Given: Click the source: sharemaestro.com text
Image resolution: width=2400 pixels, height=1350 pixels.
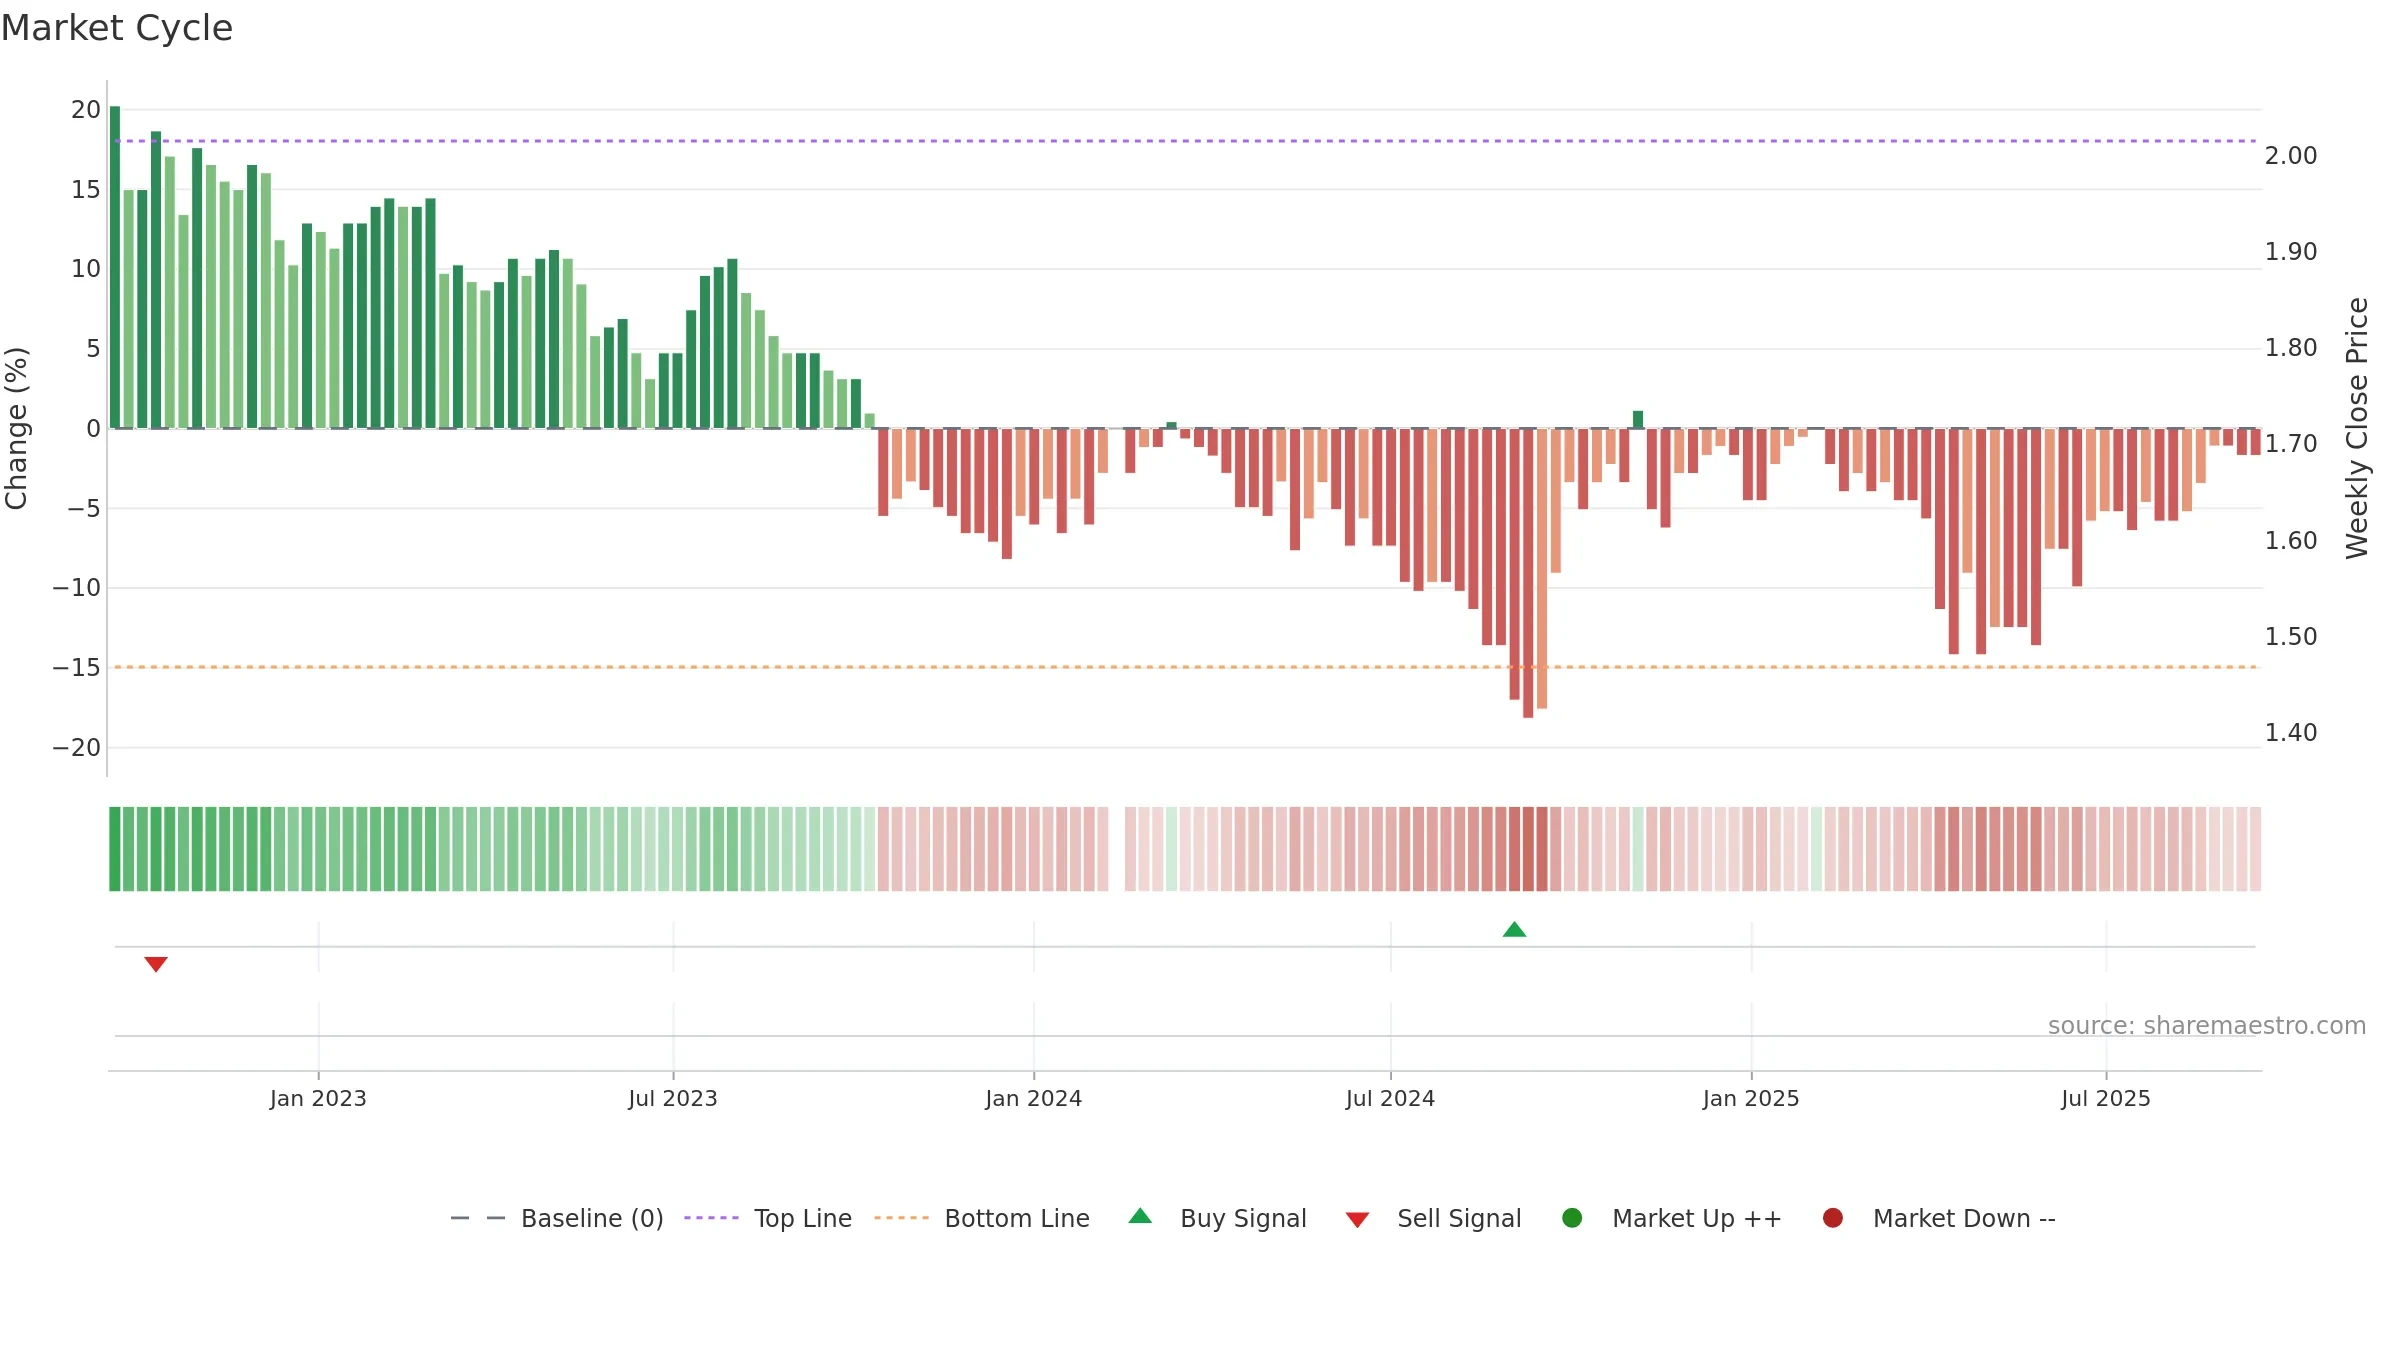Looking at the screenshot, I should coord(2207,1026).
